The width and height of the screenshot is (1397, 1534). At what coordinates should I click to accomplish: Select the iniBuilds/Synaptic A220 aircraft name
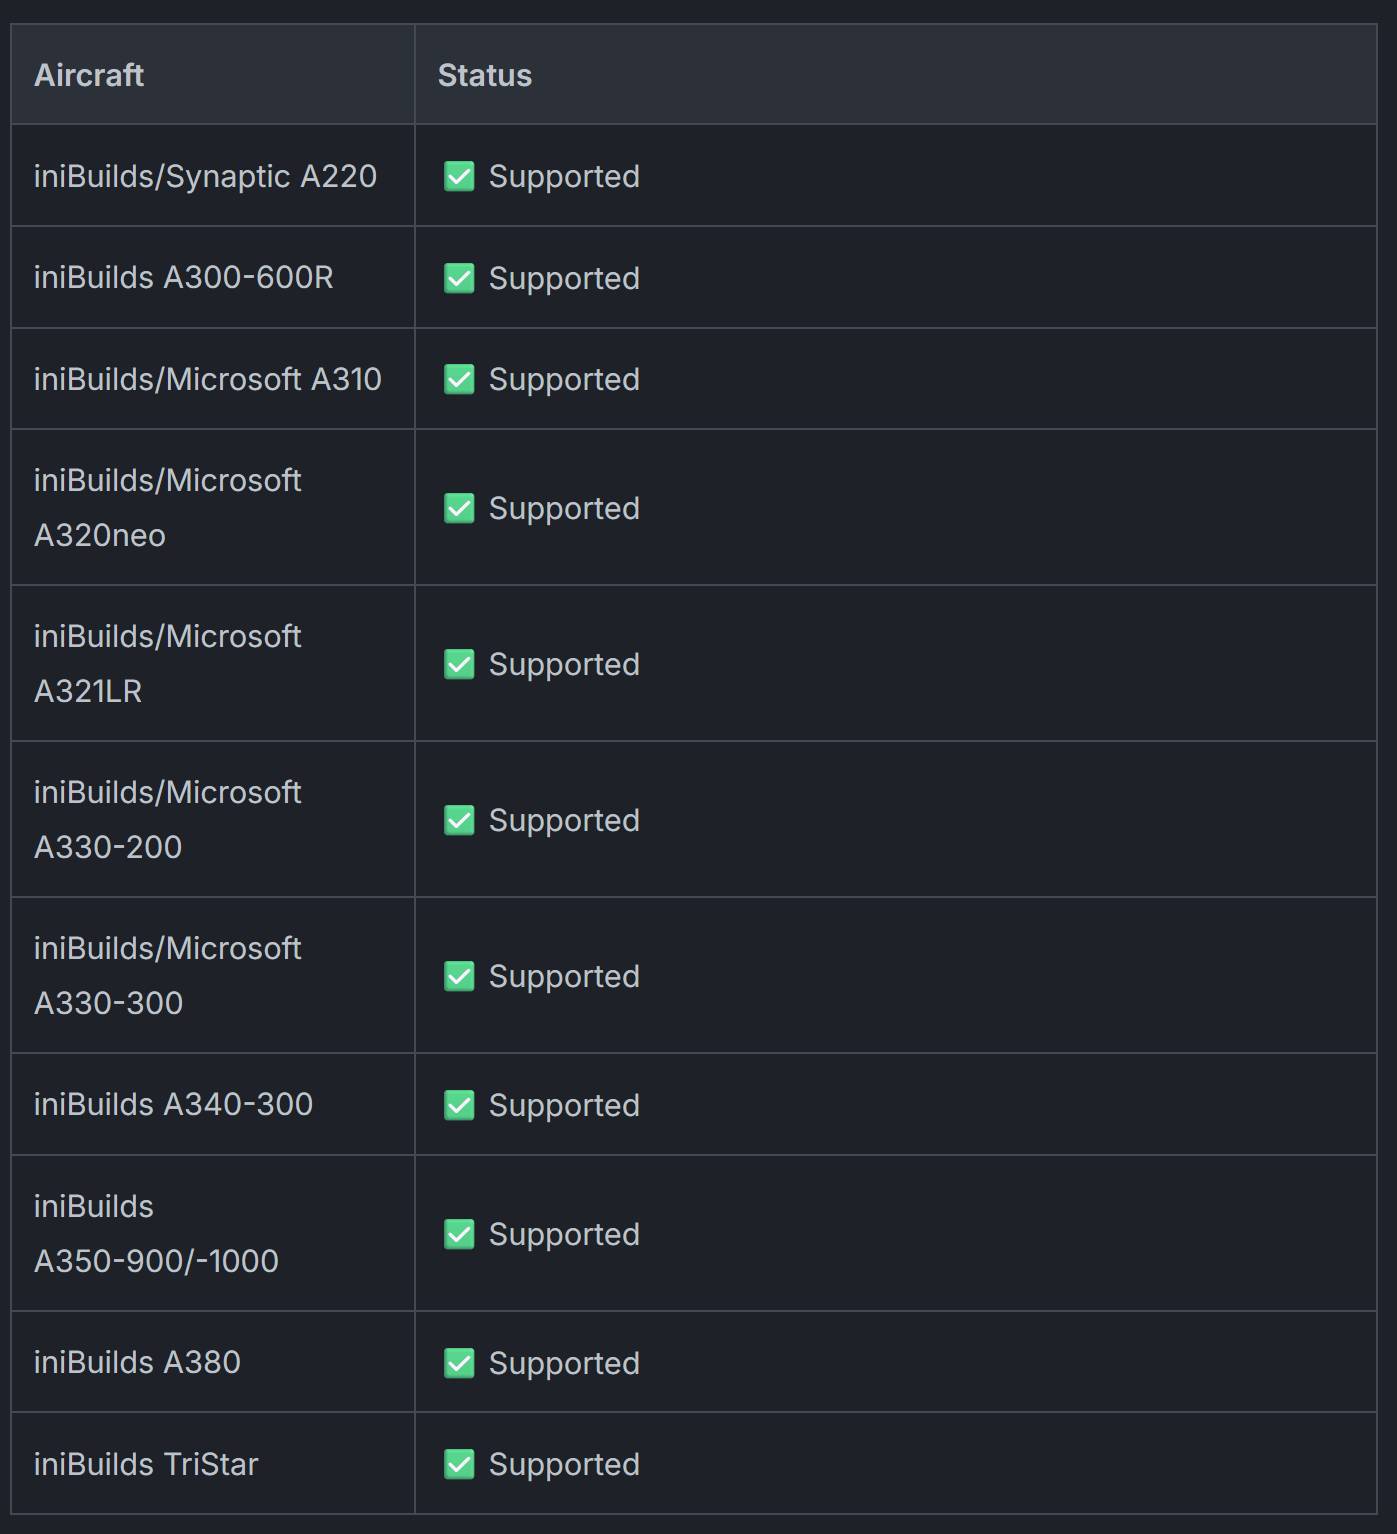(205, 176)
